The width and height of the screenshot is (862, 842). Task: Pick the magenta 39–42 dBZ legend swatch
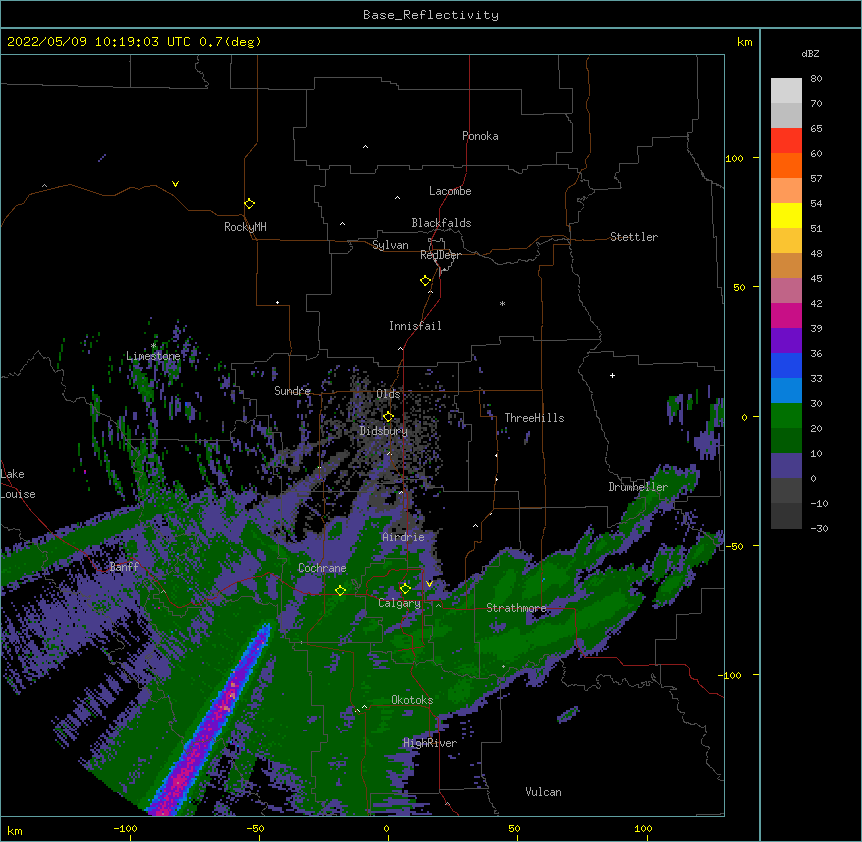(786, 315)
